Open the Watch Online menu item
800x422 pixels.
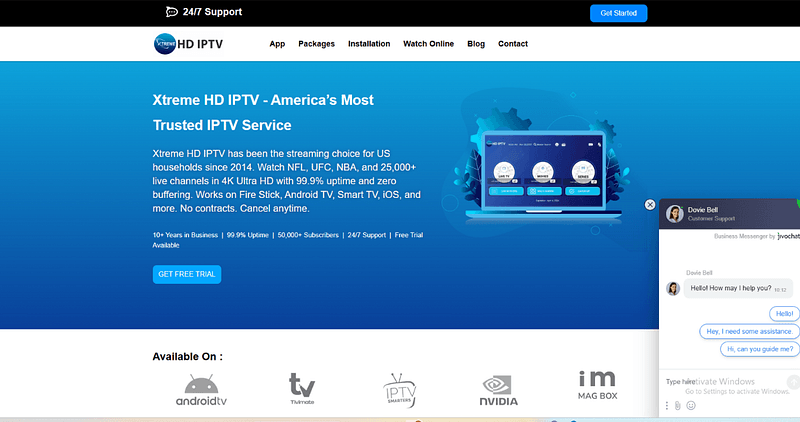pyautogui.click(x=429, y=44)
